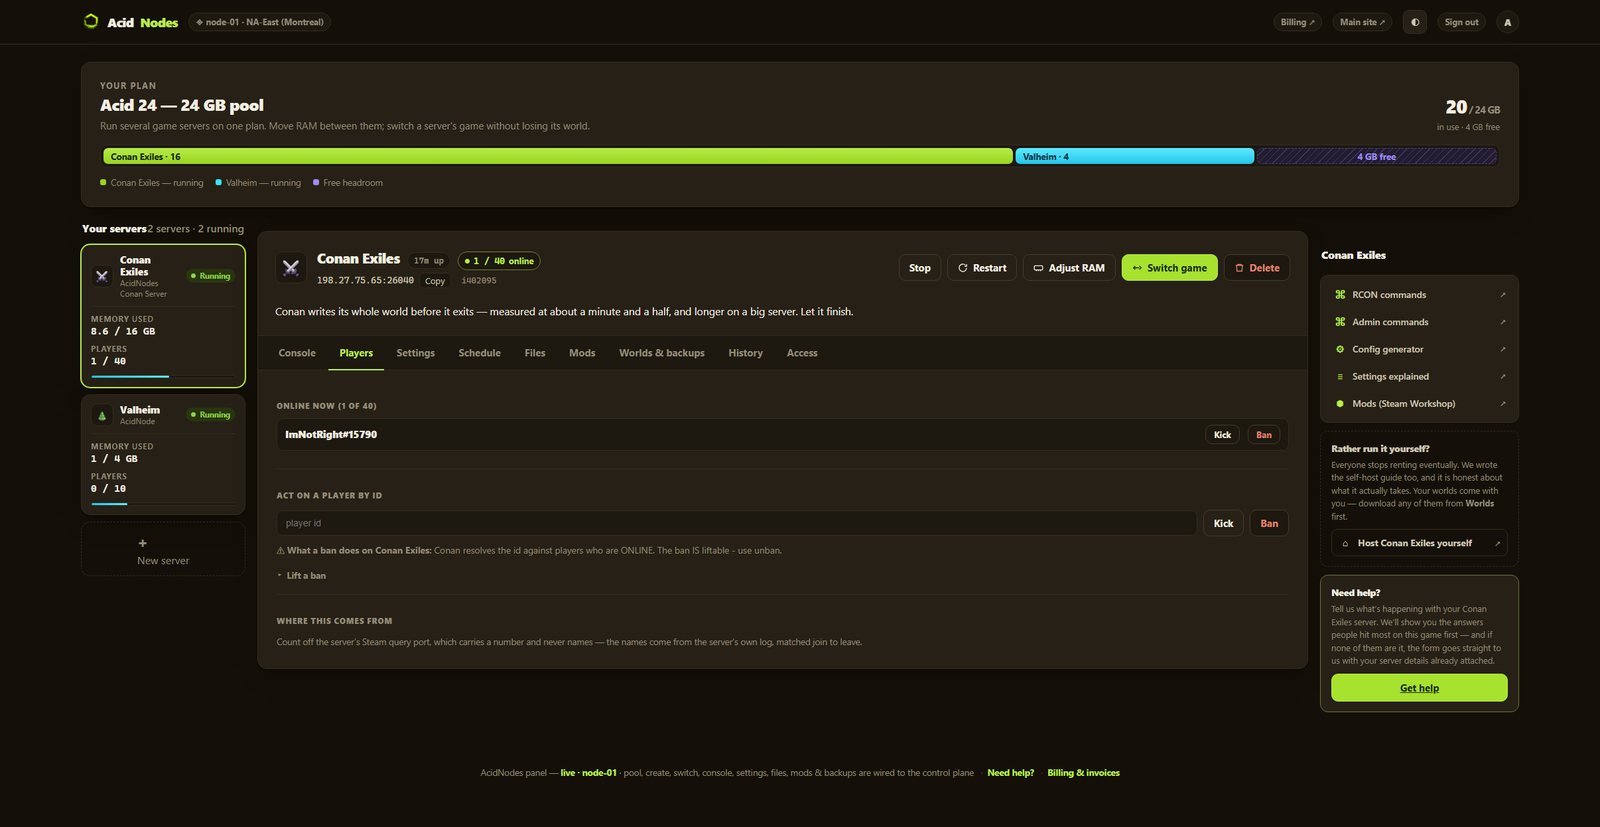Click the Conan Exiles crossed-swords icon in server header

point(291,267)
